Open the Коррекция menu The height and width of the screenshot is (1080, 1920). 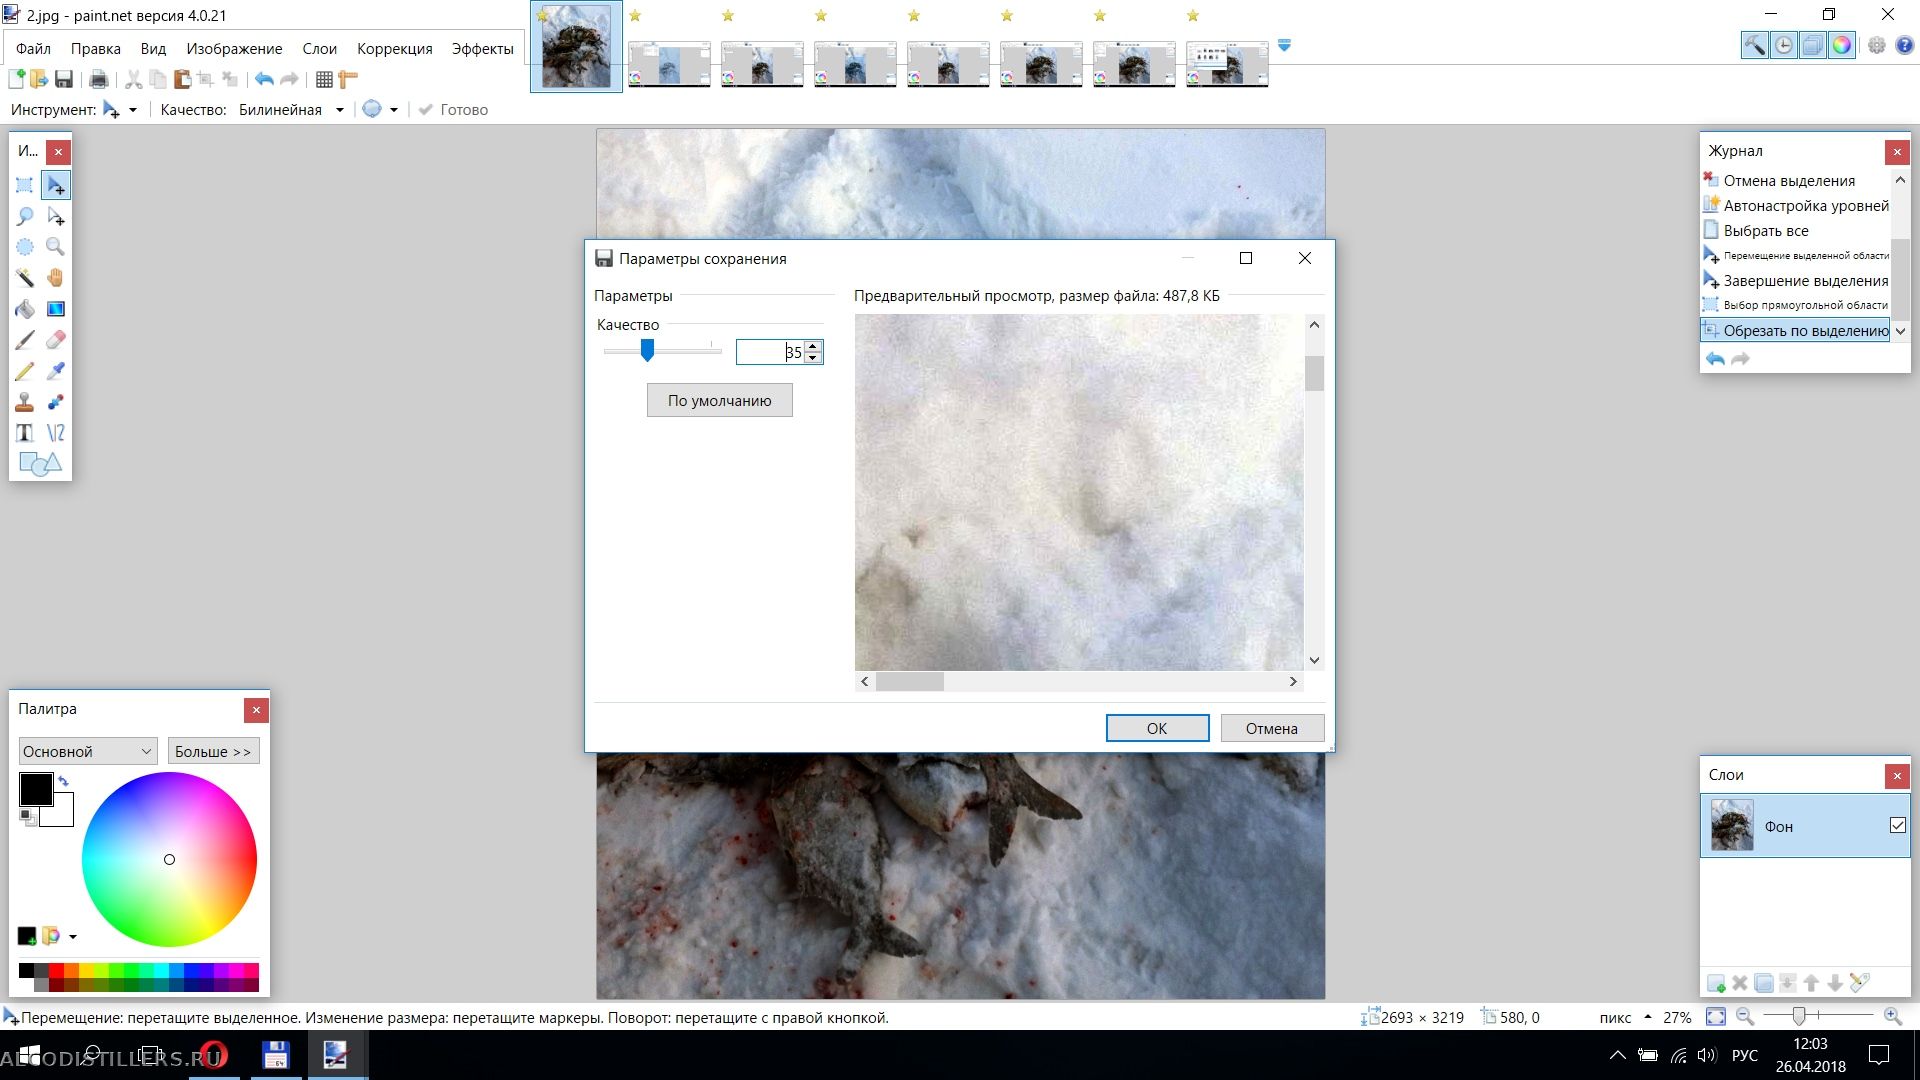(394, 49)
